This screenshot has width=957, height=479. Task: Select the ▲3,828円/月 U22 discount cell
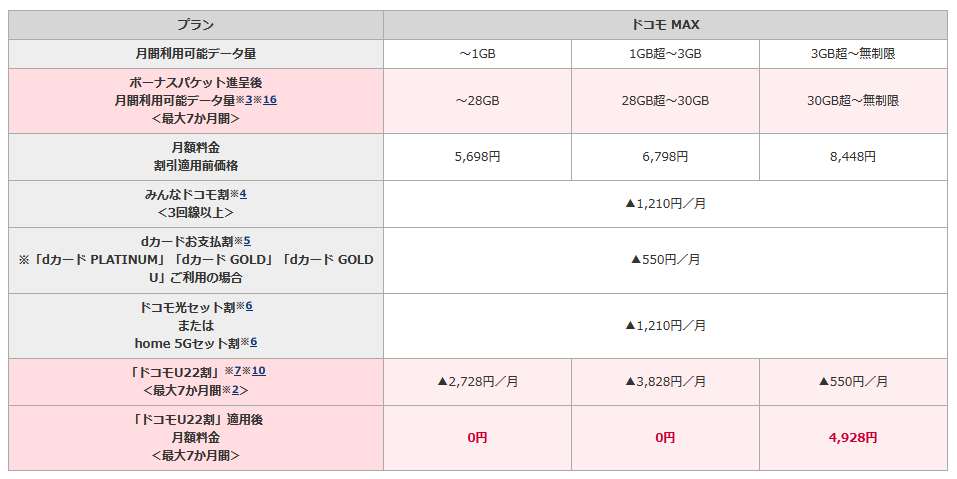coord(665,381)
